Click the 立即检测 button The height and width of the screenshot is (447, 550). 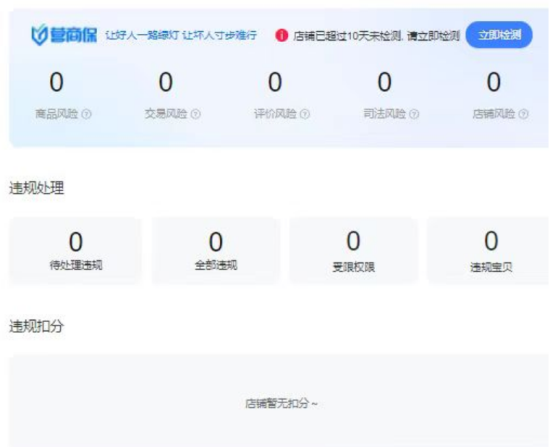pos(499,35)
